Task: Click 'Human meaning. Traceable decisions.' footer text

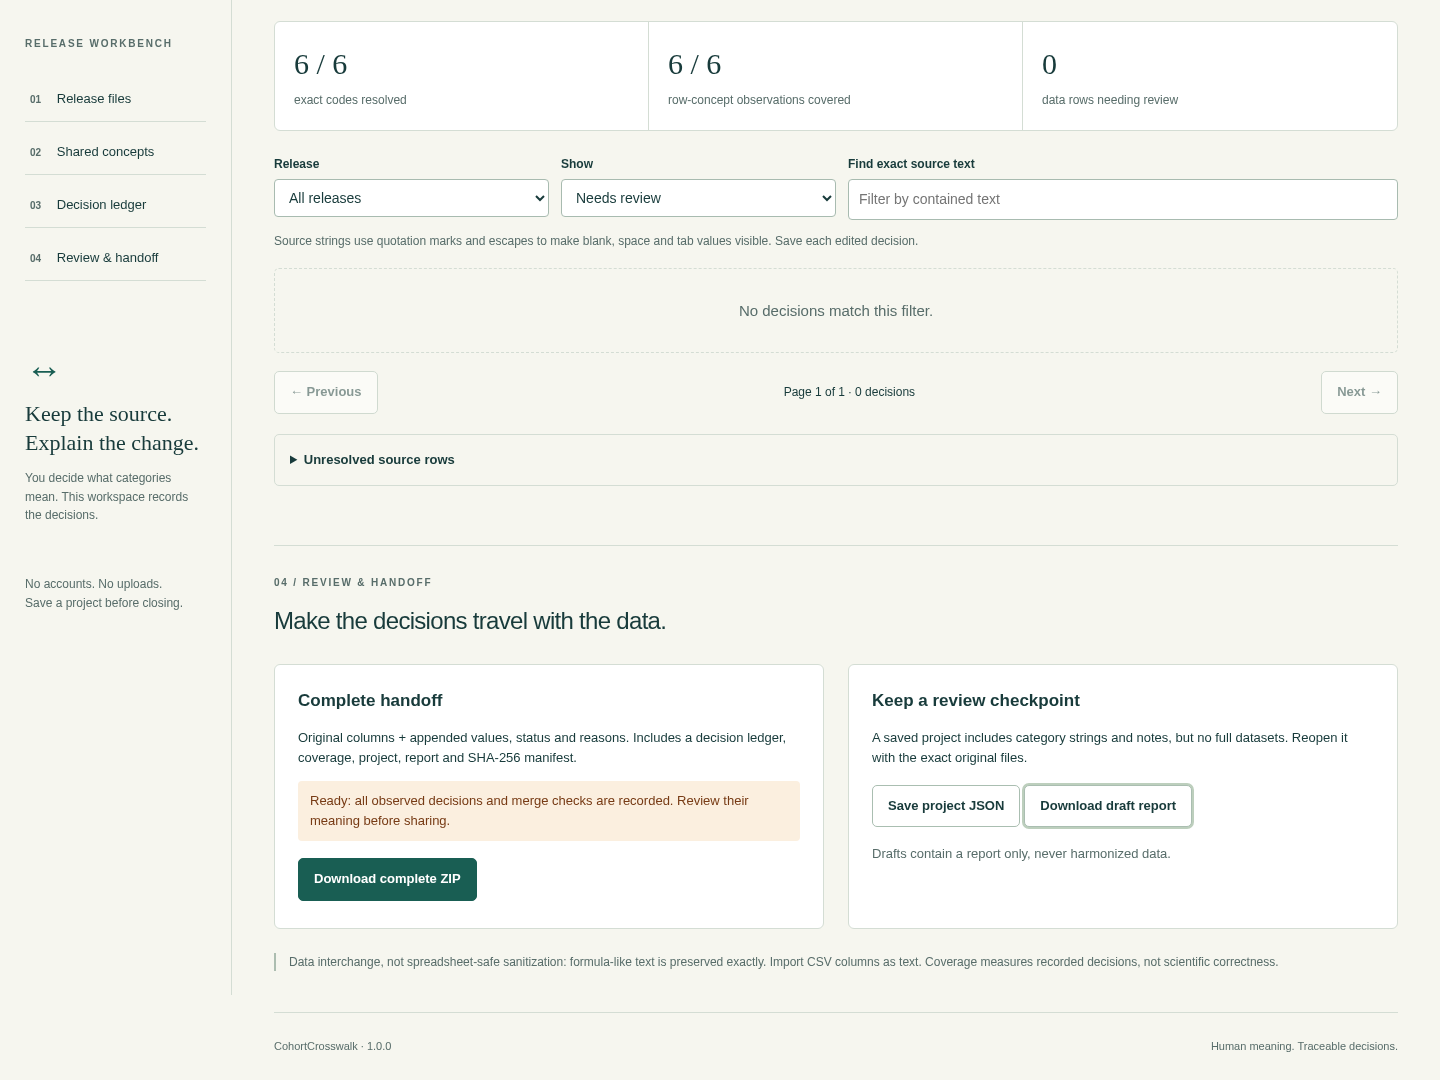Action: 1304,1046
